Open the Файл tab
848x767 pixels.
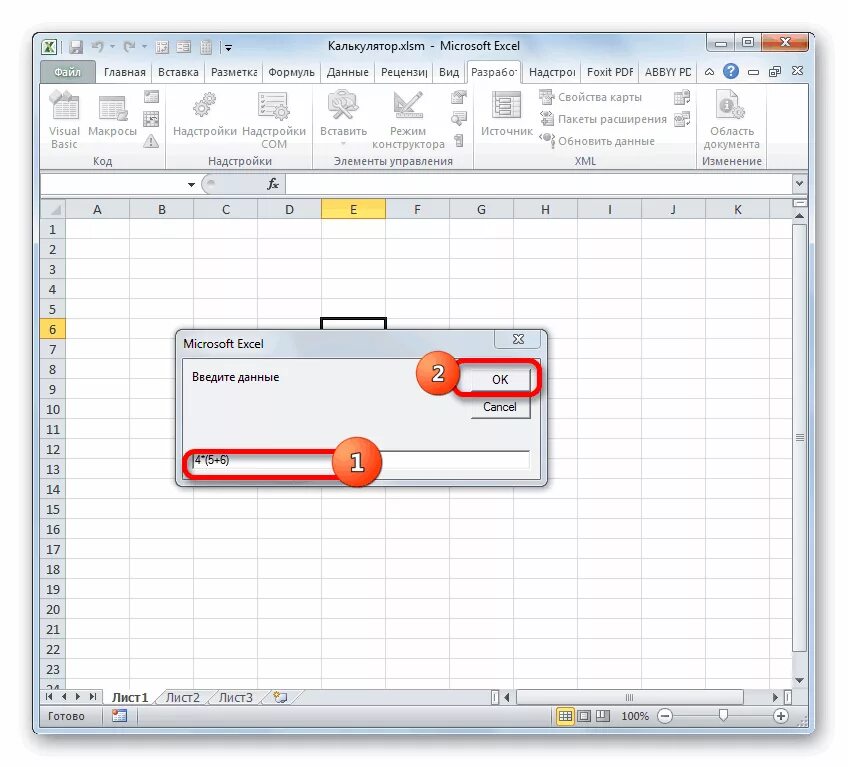pyautogui.click(x=67, y=72)
